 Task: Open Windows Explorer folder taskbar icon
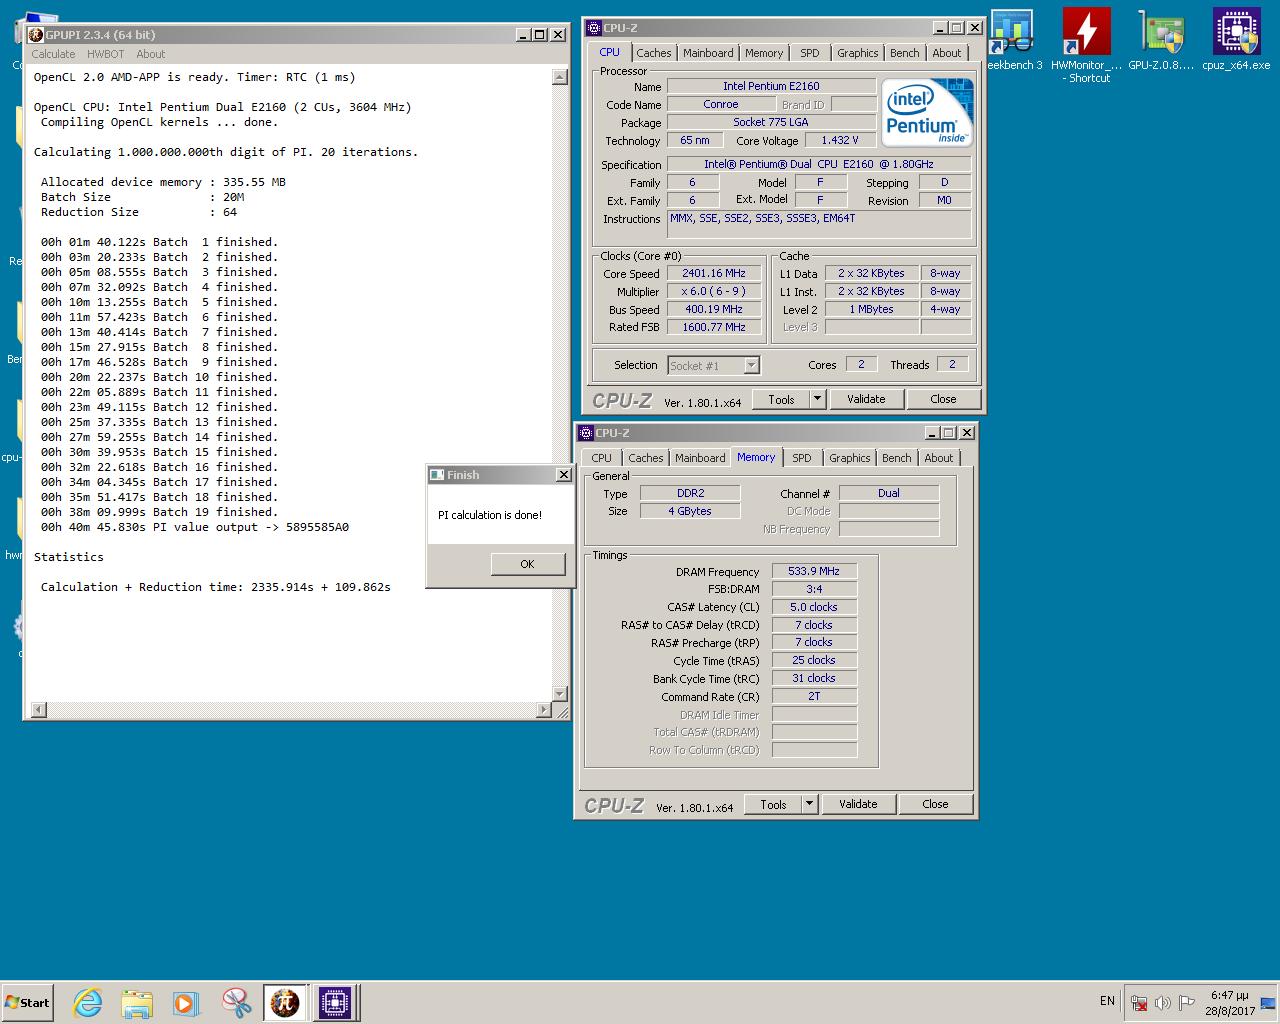(x=137, y=1002)
